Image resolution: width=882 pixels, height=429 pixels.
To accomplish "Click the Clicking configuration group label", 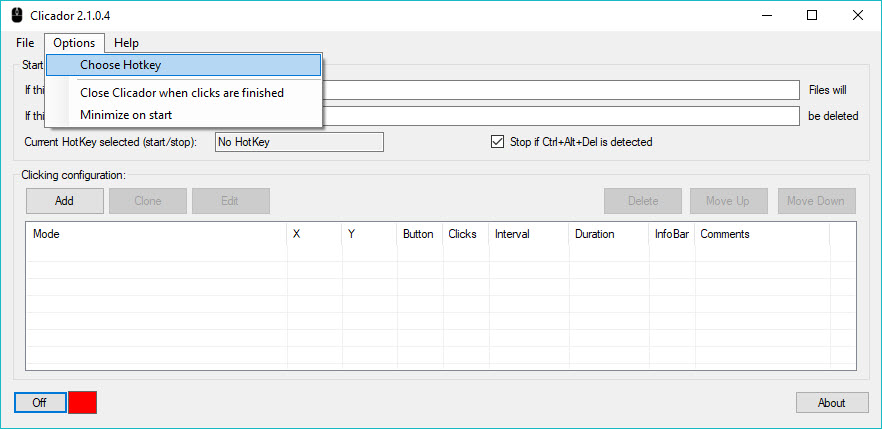I will [x=73, y=175].
